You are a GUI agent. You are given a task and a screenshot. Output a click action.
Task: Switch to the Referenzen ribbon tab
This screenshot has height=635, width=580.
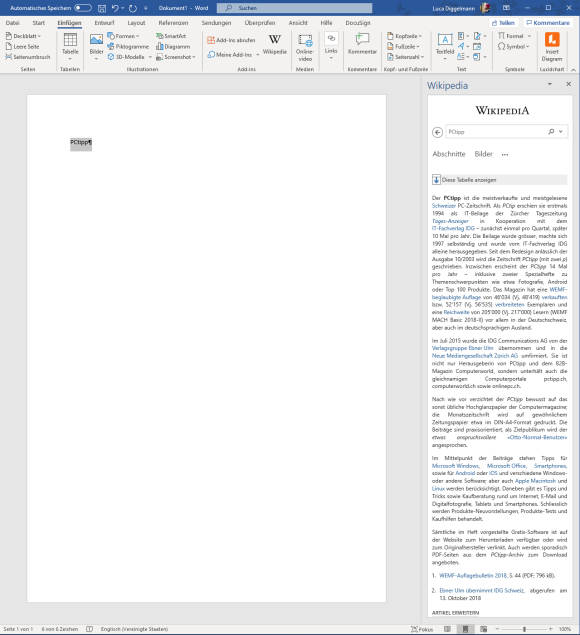point(173,23)
